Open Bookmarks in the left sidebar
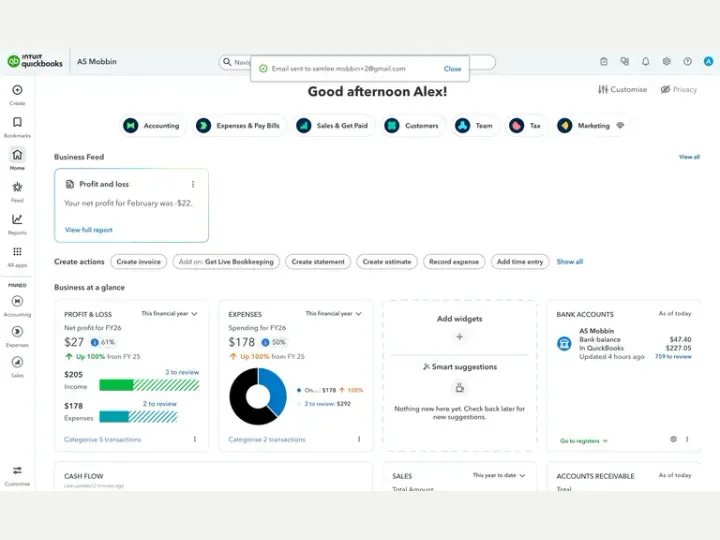The height and width of the screenshot is (540, 720). click(x=17, y=122)
